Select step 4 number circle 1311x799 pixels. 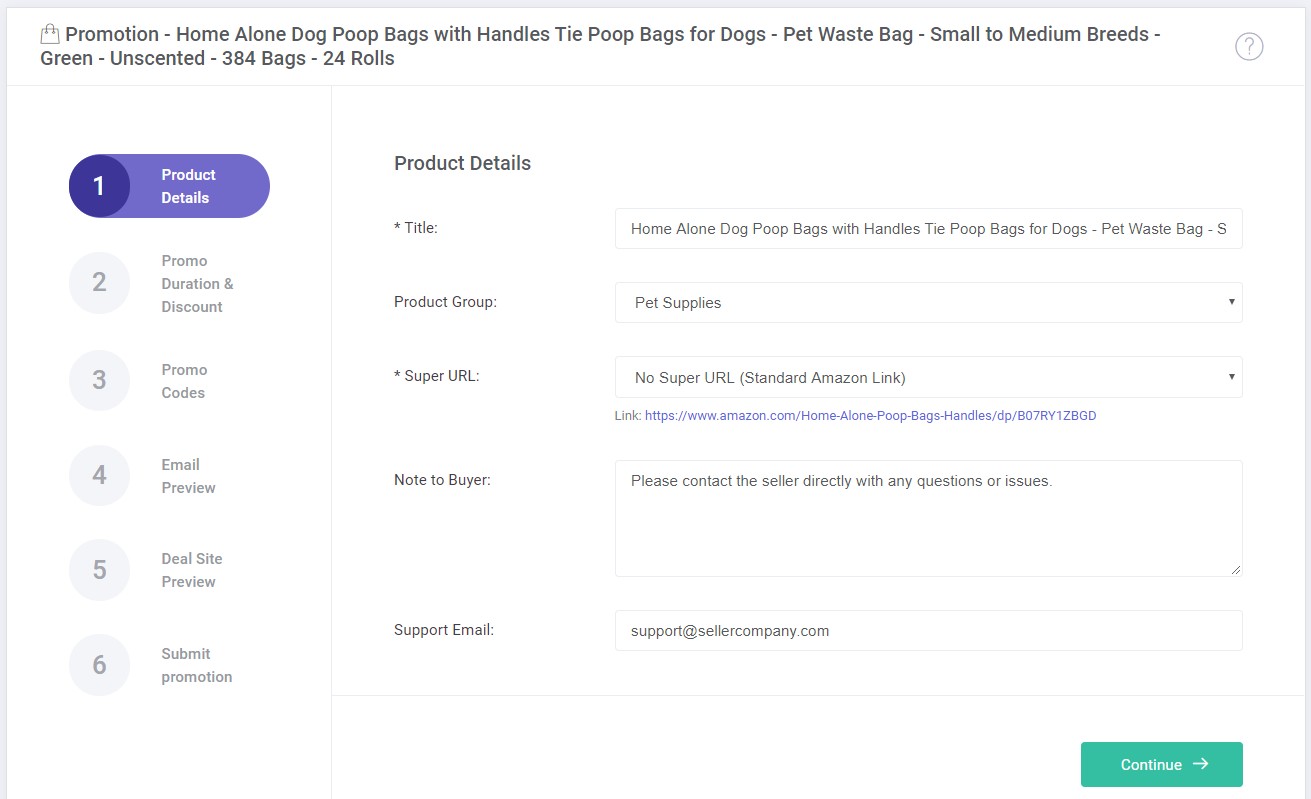tap(99, 475)
